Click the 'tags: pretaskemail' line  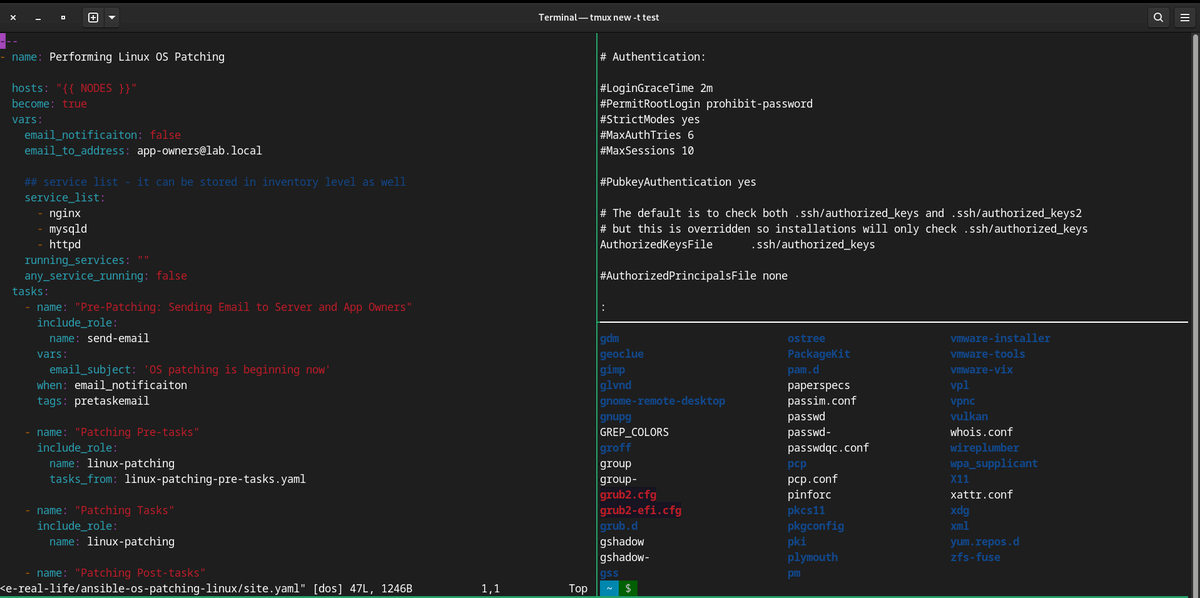[93, 401]
